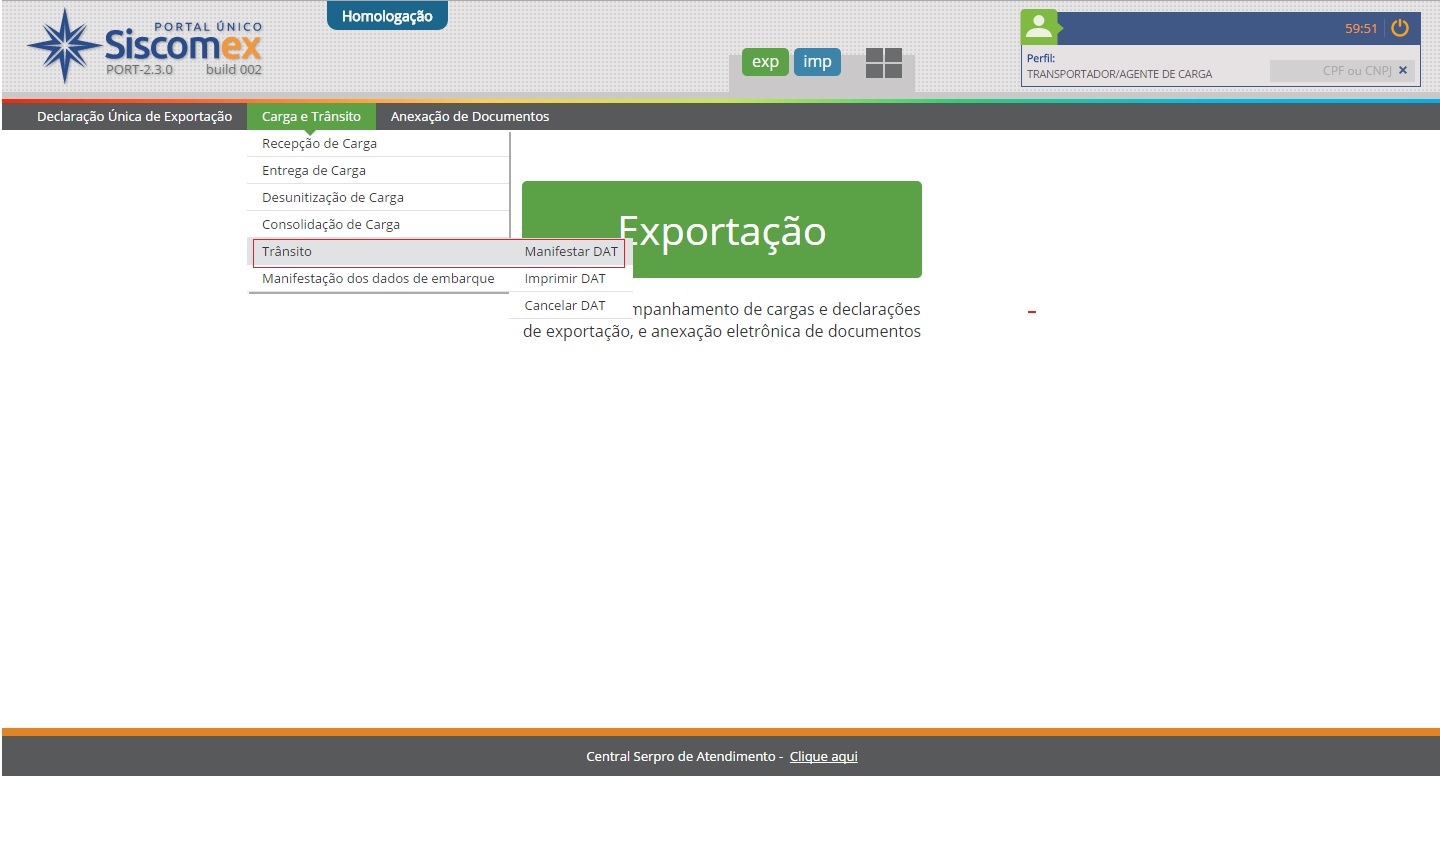Open the Trânsito submenu item
Image resolution: width=1440 pixels, height=860 pixels.
click(287, 251)
